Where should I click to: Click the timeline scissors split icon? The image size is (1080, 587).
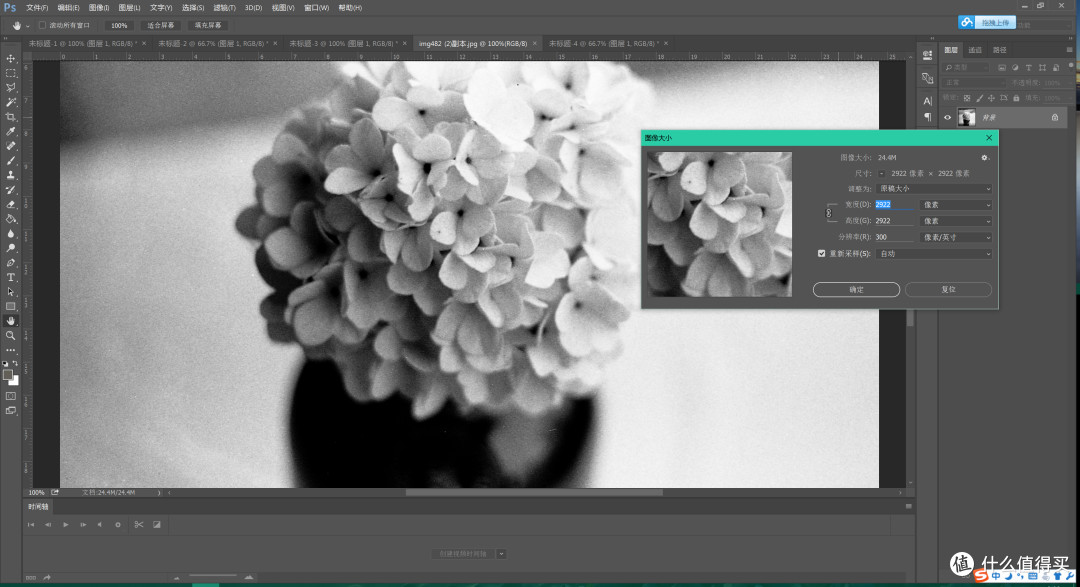point(138,524)
